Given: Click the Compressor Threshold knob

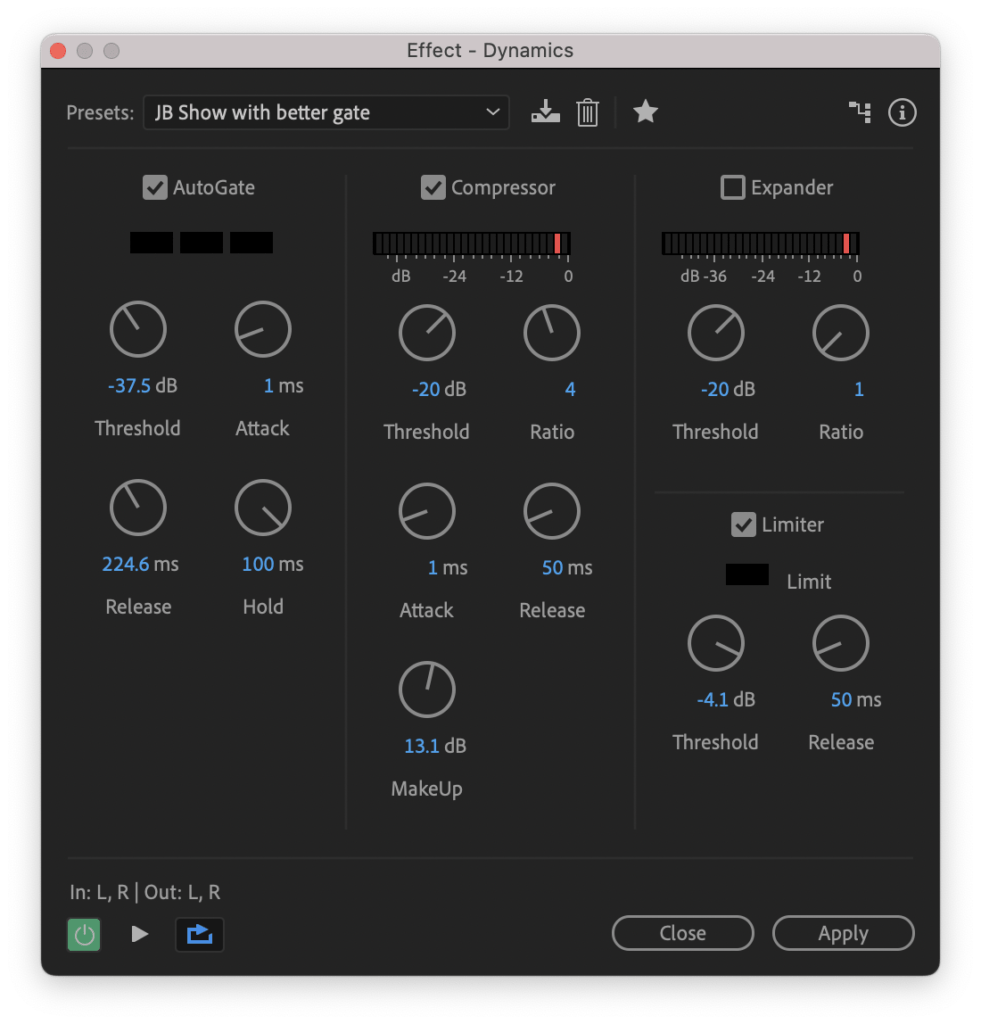Looking at the screenshot, I should coord(427,332).
